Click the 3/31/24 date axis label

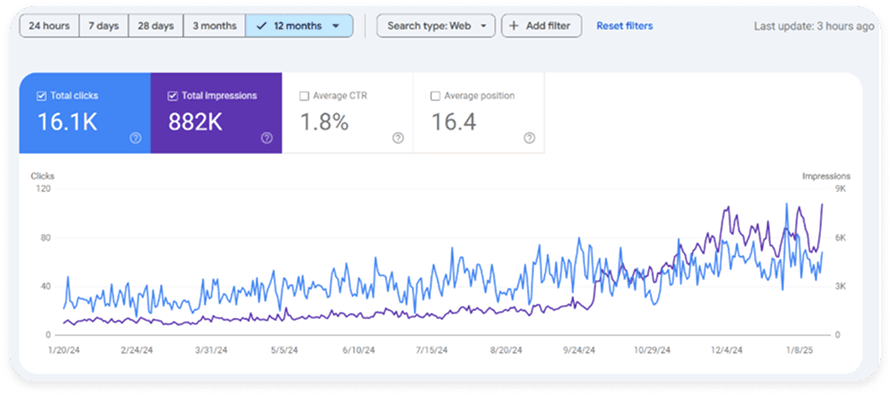click(212, 351)
